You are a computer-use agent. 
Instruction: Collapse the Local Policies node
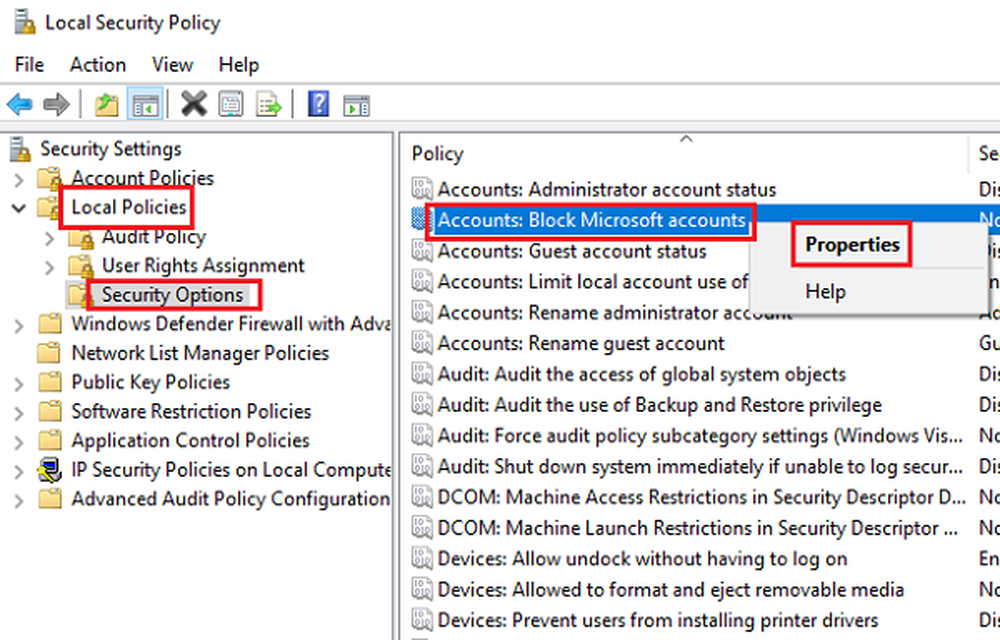tap(19, 208)
